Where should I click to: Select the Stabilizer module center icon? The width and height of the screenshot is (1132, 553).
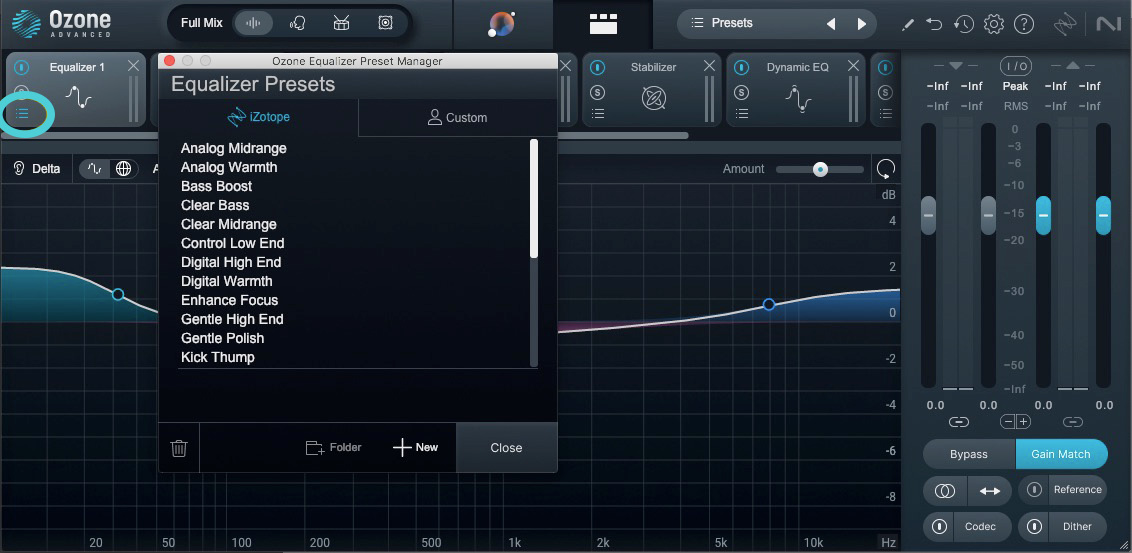653,97
